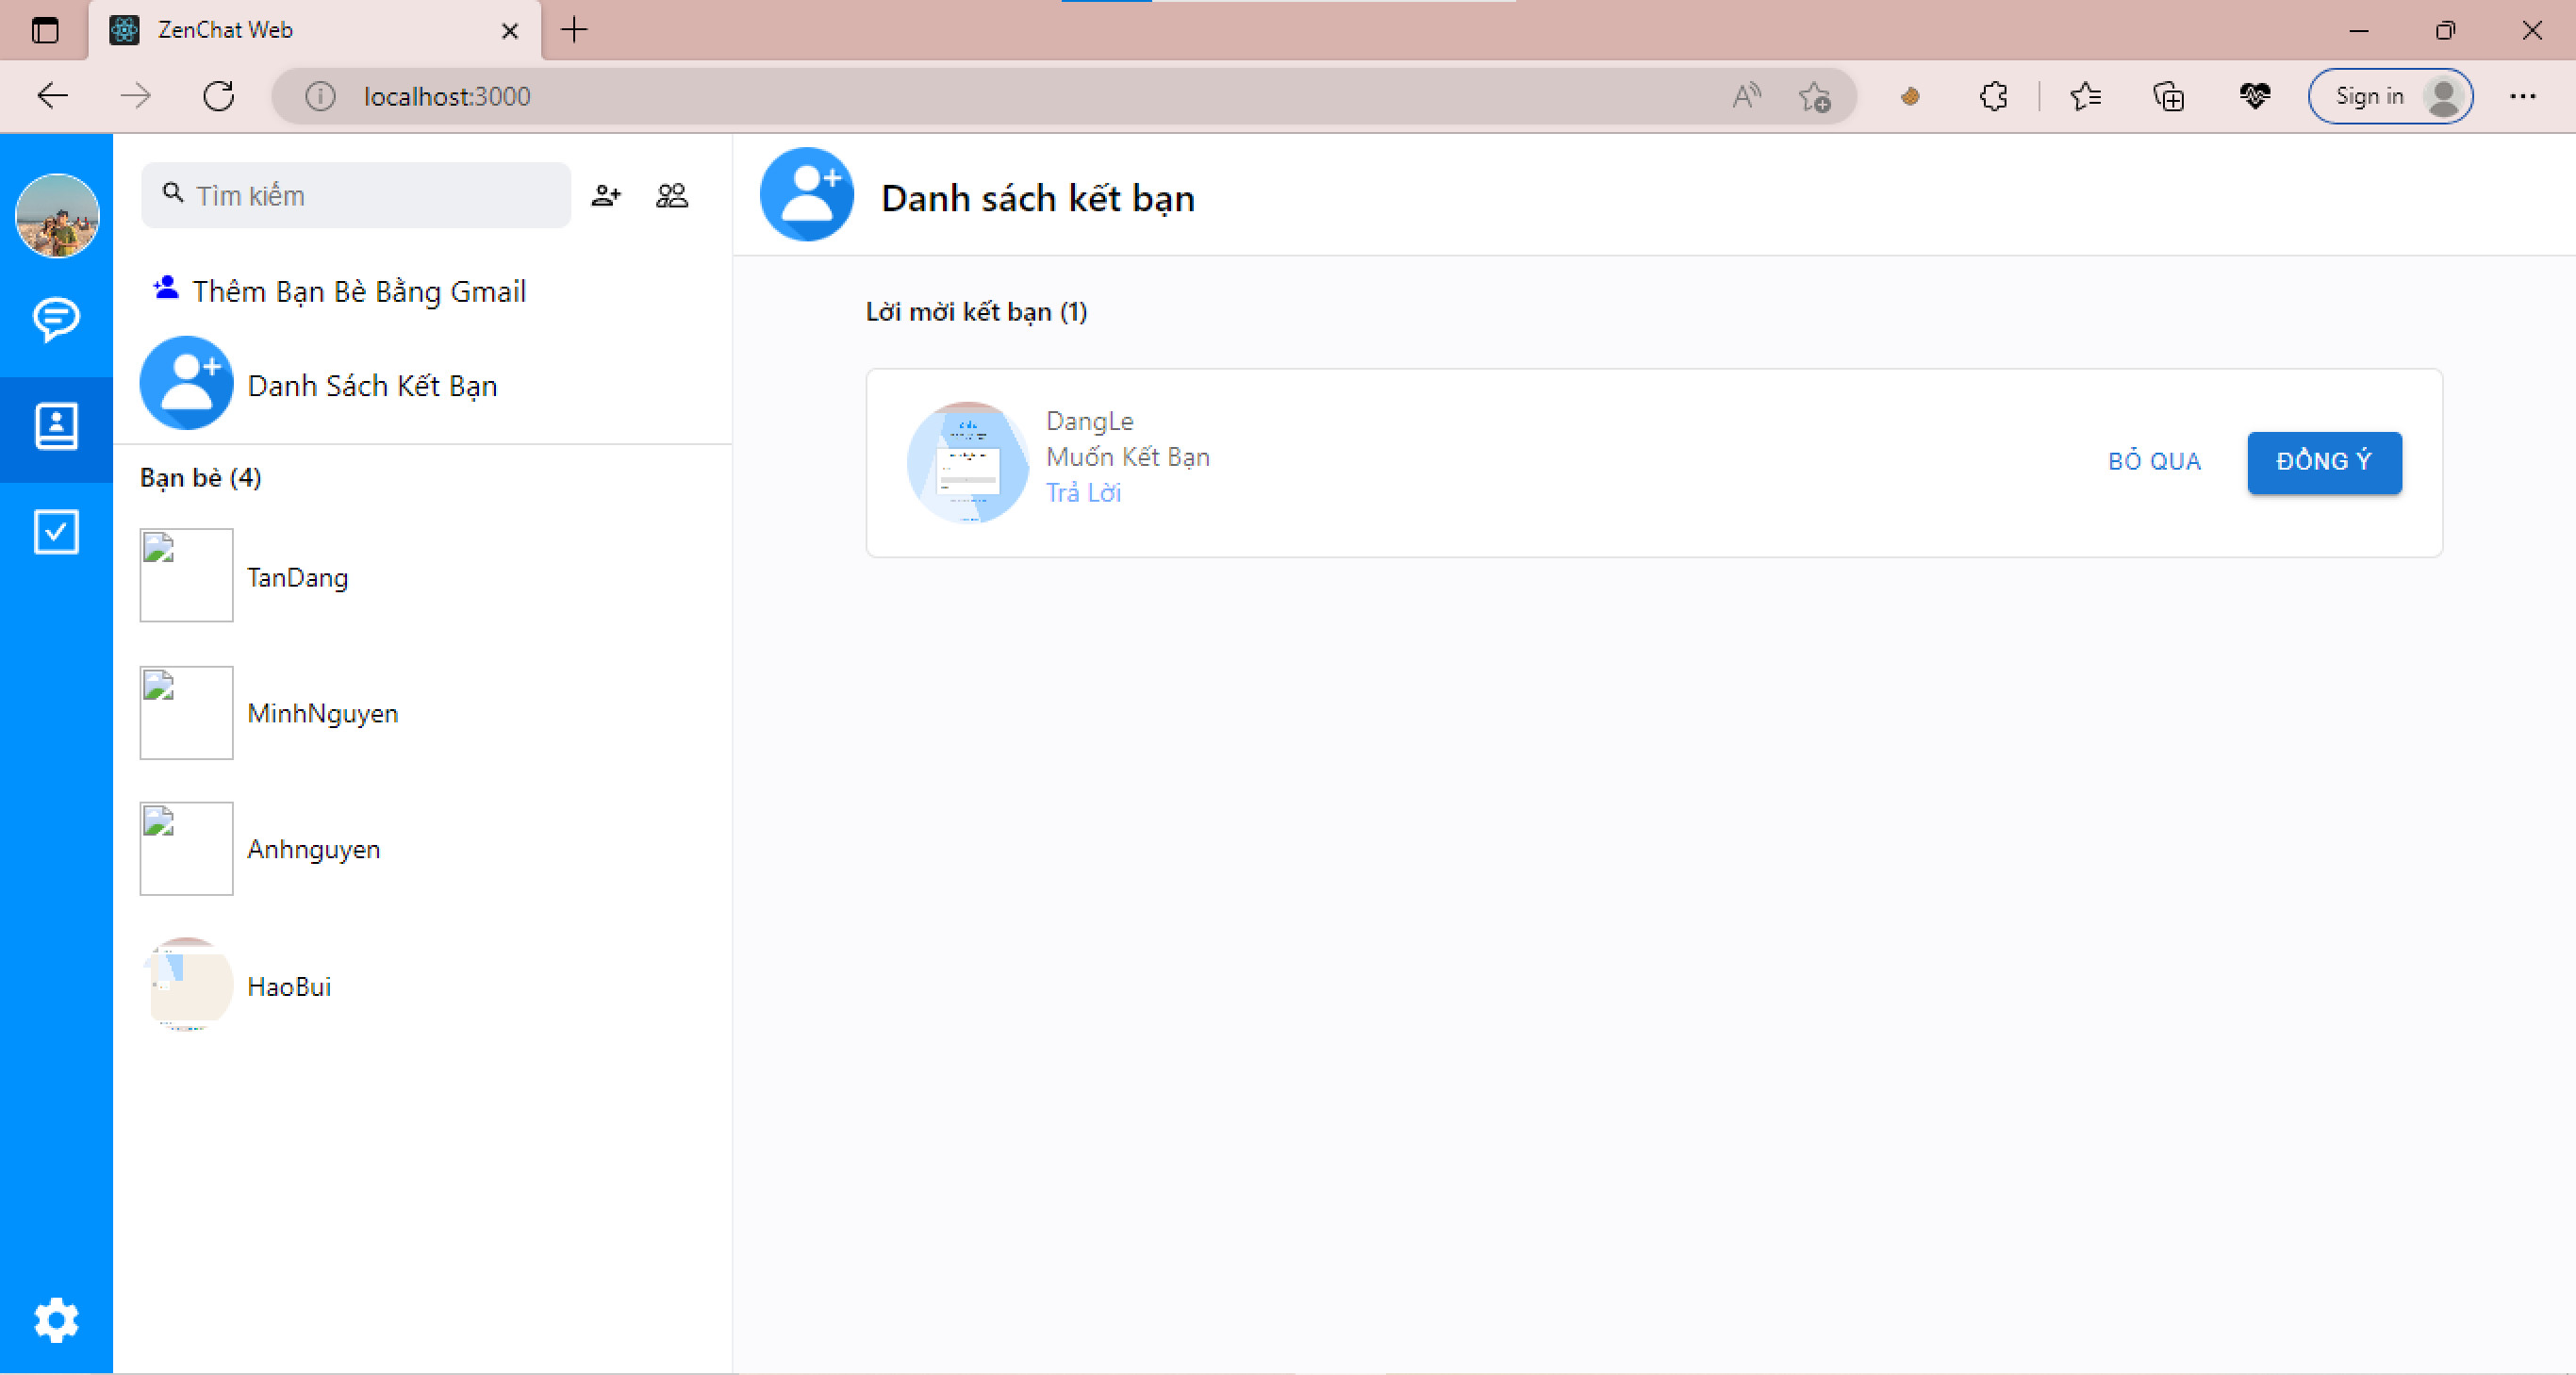This screenshot has height=1375, width=2576.
Task: Open the Danh Sách Kết Bạn contact icon
Action: (186, 383)
